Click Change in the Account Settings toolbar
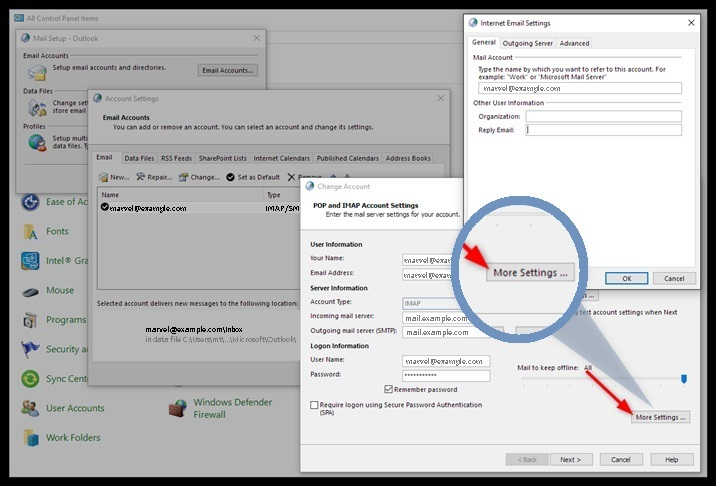Viewport: 716px width, 486px height. 199,177
